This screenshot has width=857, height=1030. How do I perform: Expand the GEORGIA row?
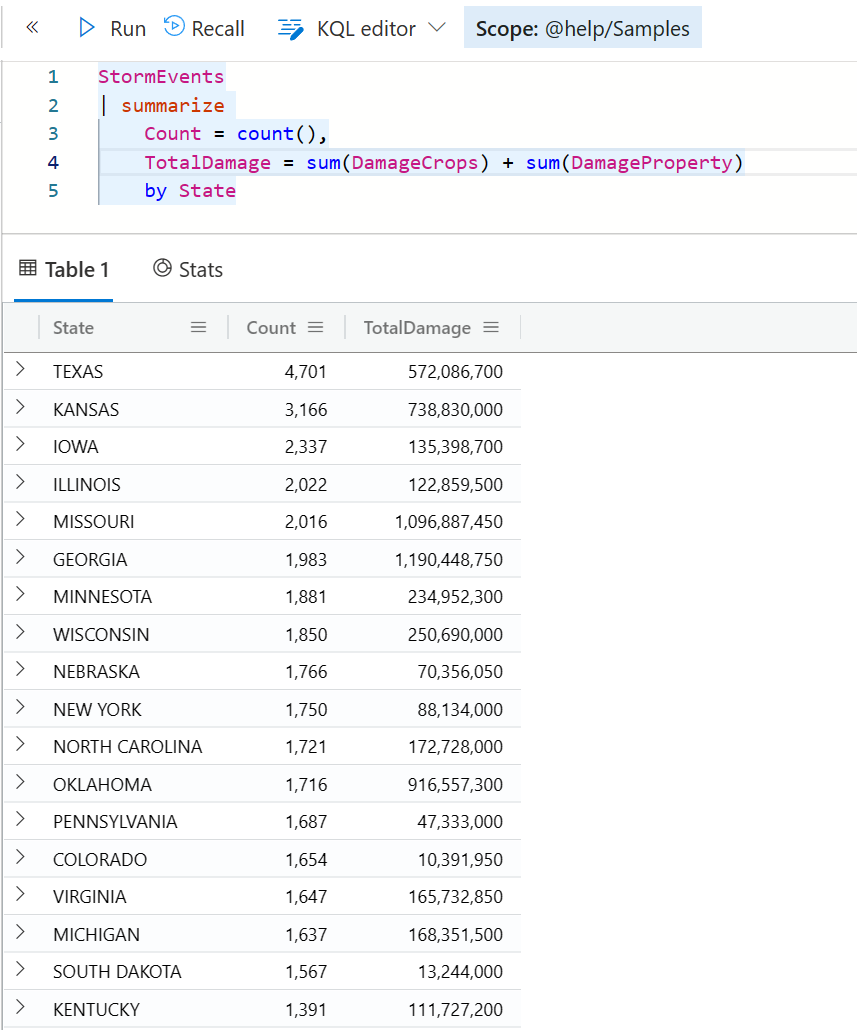20,557
